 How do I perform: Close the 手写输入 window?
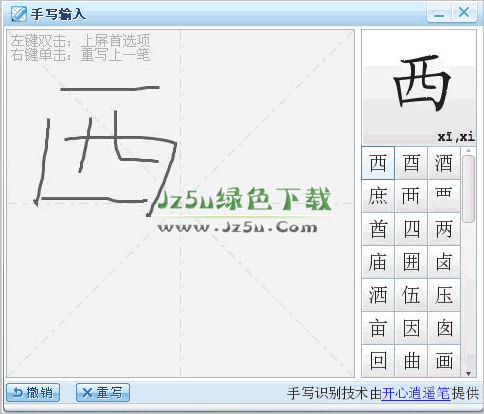[x=464, y=13]
